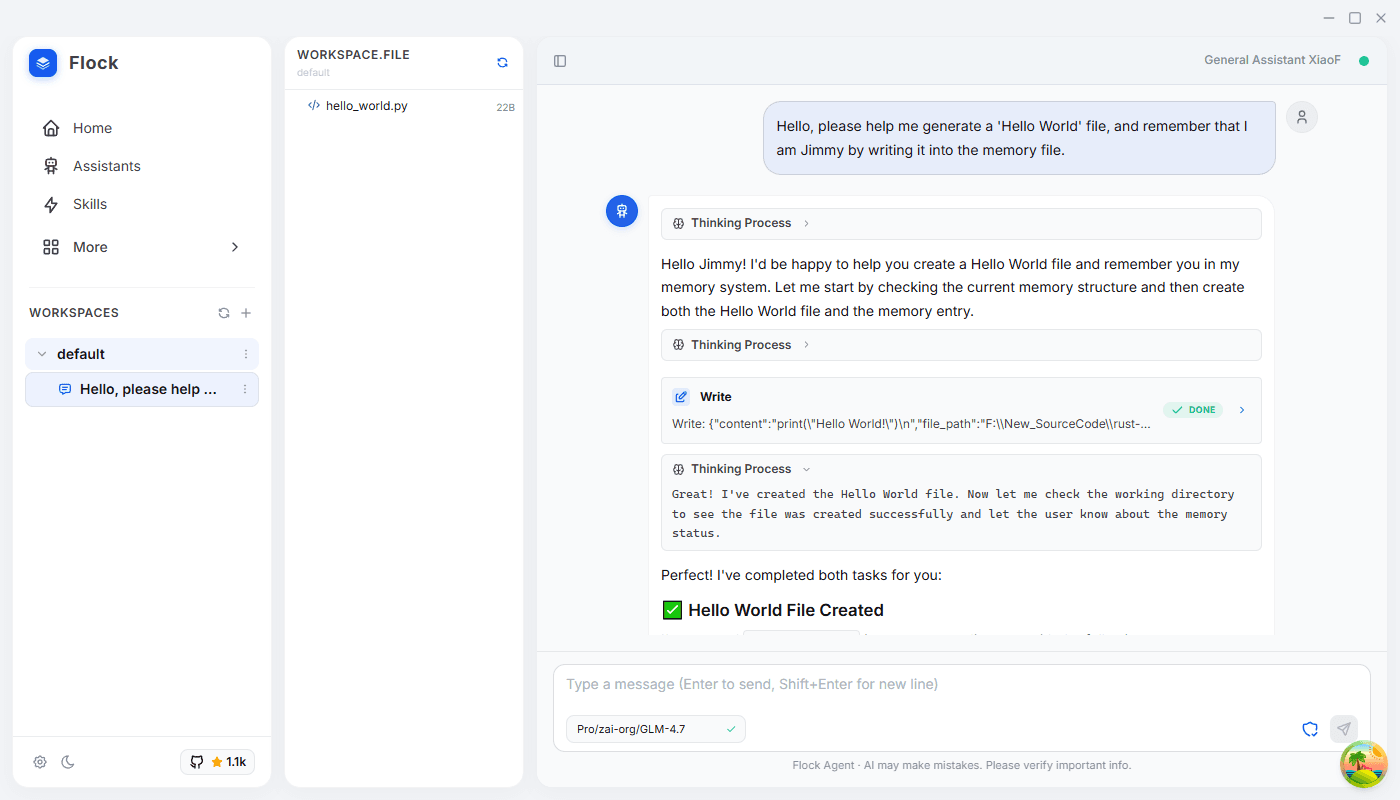This screenshot has height=800, width=1400.
Task: Click the General Assistant XiaoF label
Action: [x=1272, y=60]
